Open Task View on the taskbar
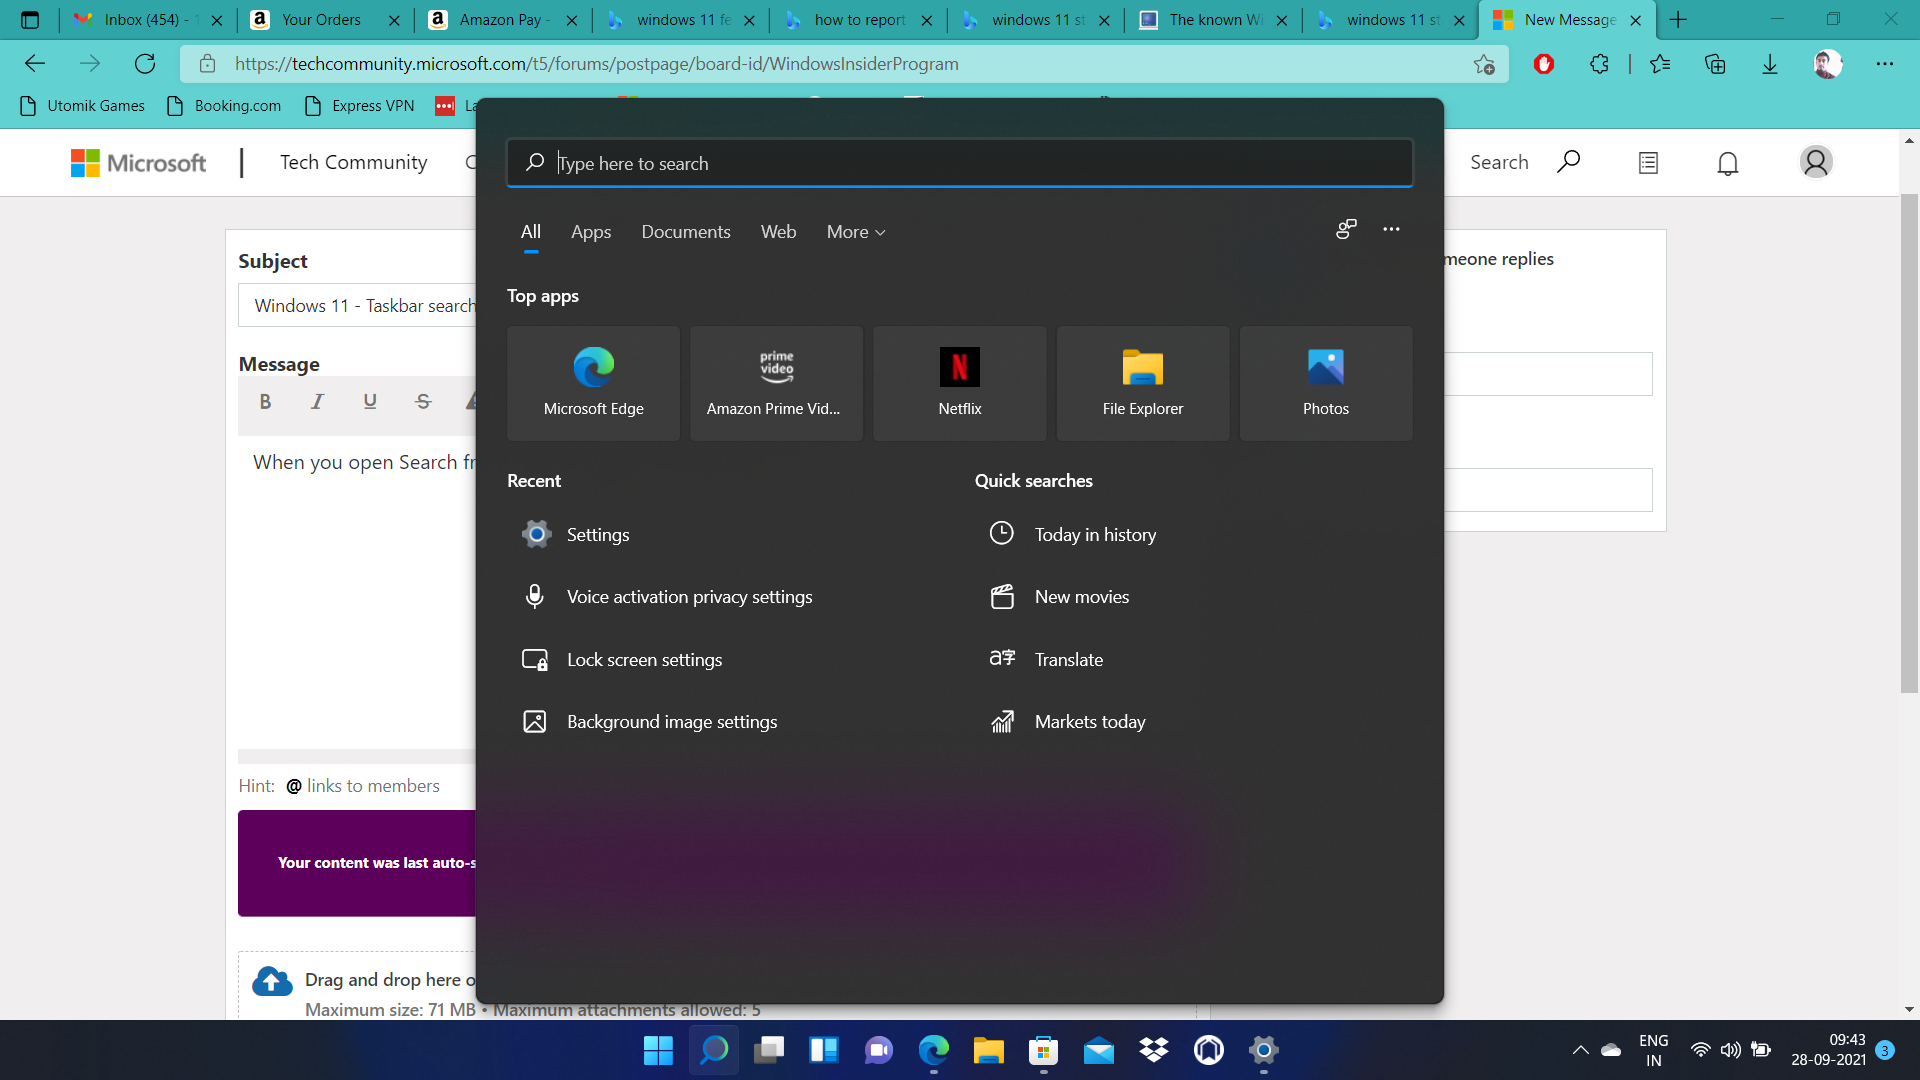The height and width of the screenshot is (1080, 1920). pyautogui.click(x=769, y=1050)
